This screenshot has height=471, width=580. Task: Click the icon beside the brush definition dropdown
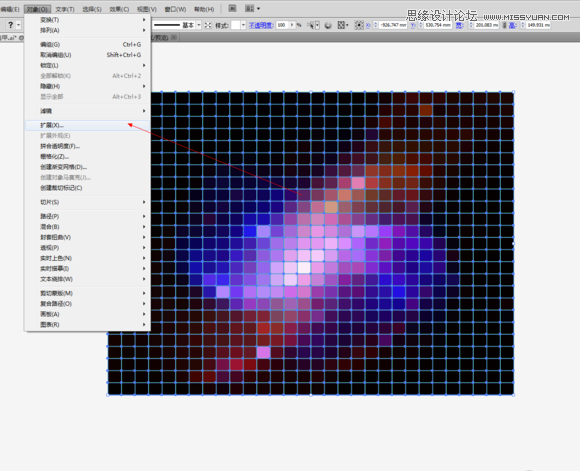tap(208, 25)
